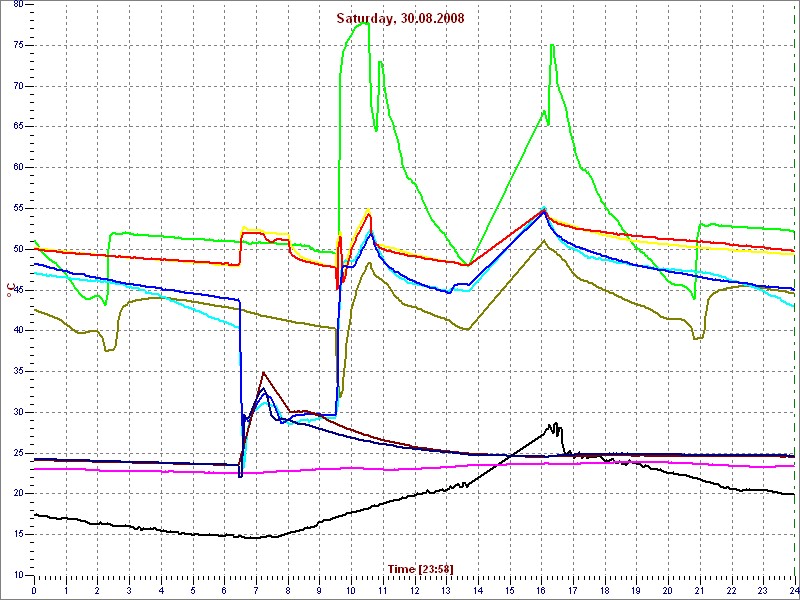
Task: Click the hour '19' label on time axis
Action: 636,591
